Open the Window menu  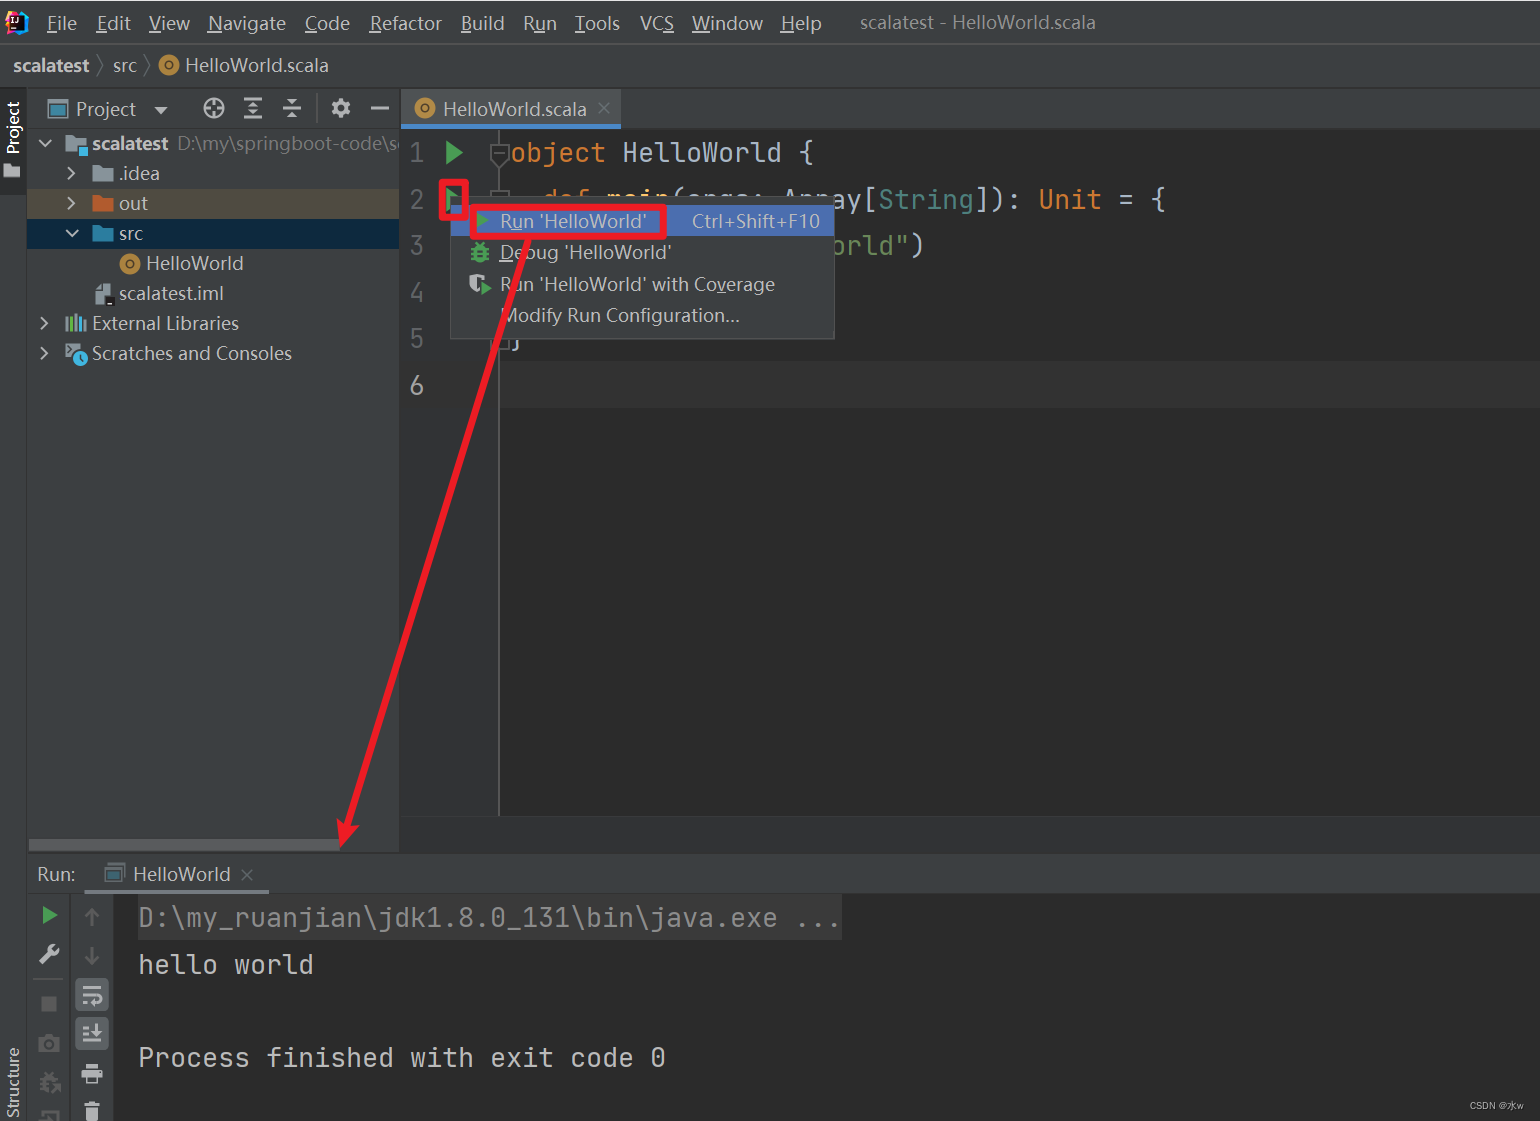pos(727,23)
